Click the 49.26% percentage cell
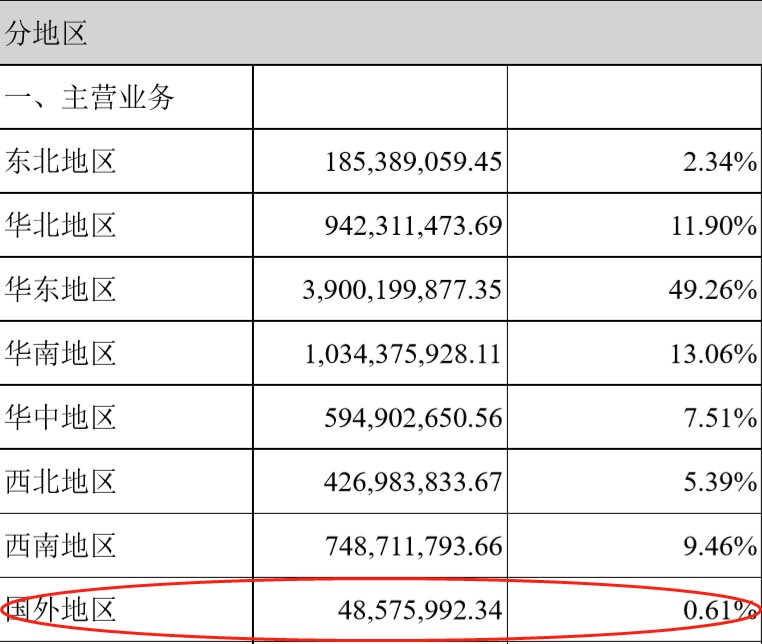Image resolution: width=762 pixels, height=644 pixels. click(712, 290)
